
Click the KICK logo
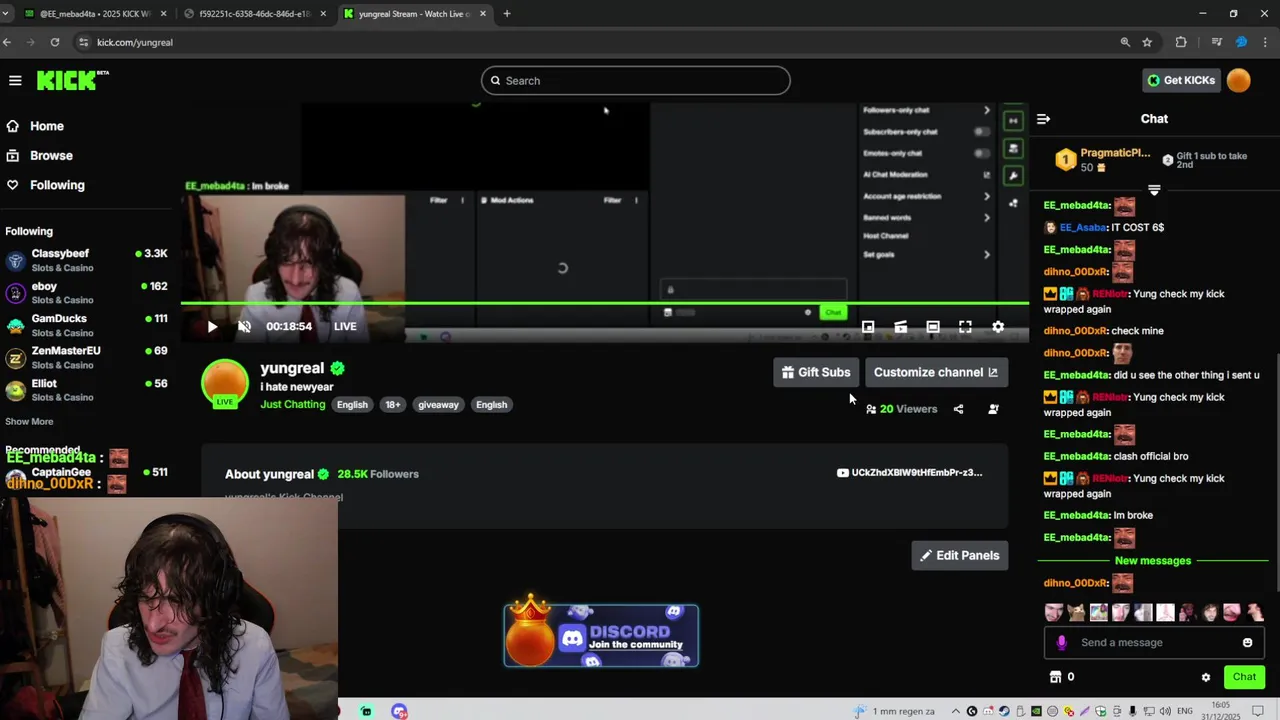(72, 80)
